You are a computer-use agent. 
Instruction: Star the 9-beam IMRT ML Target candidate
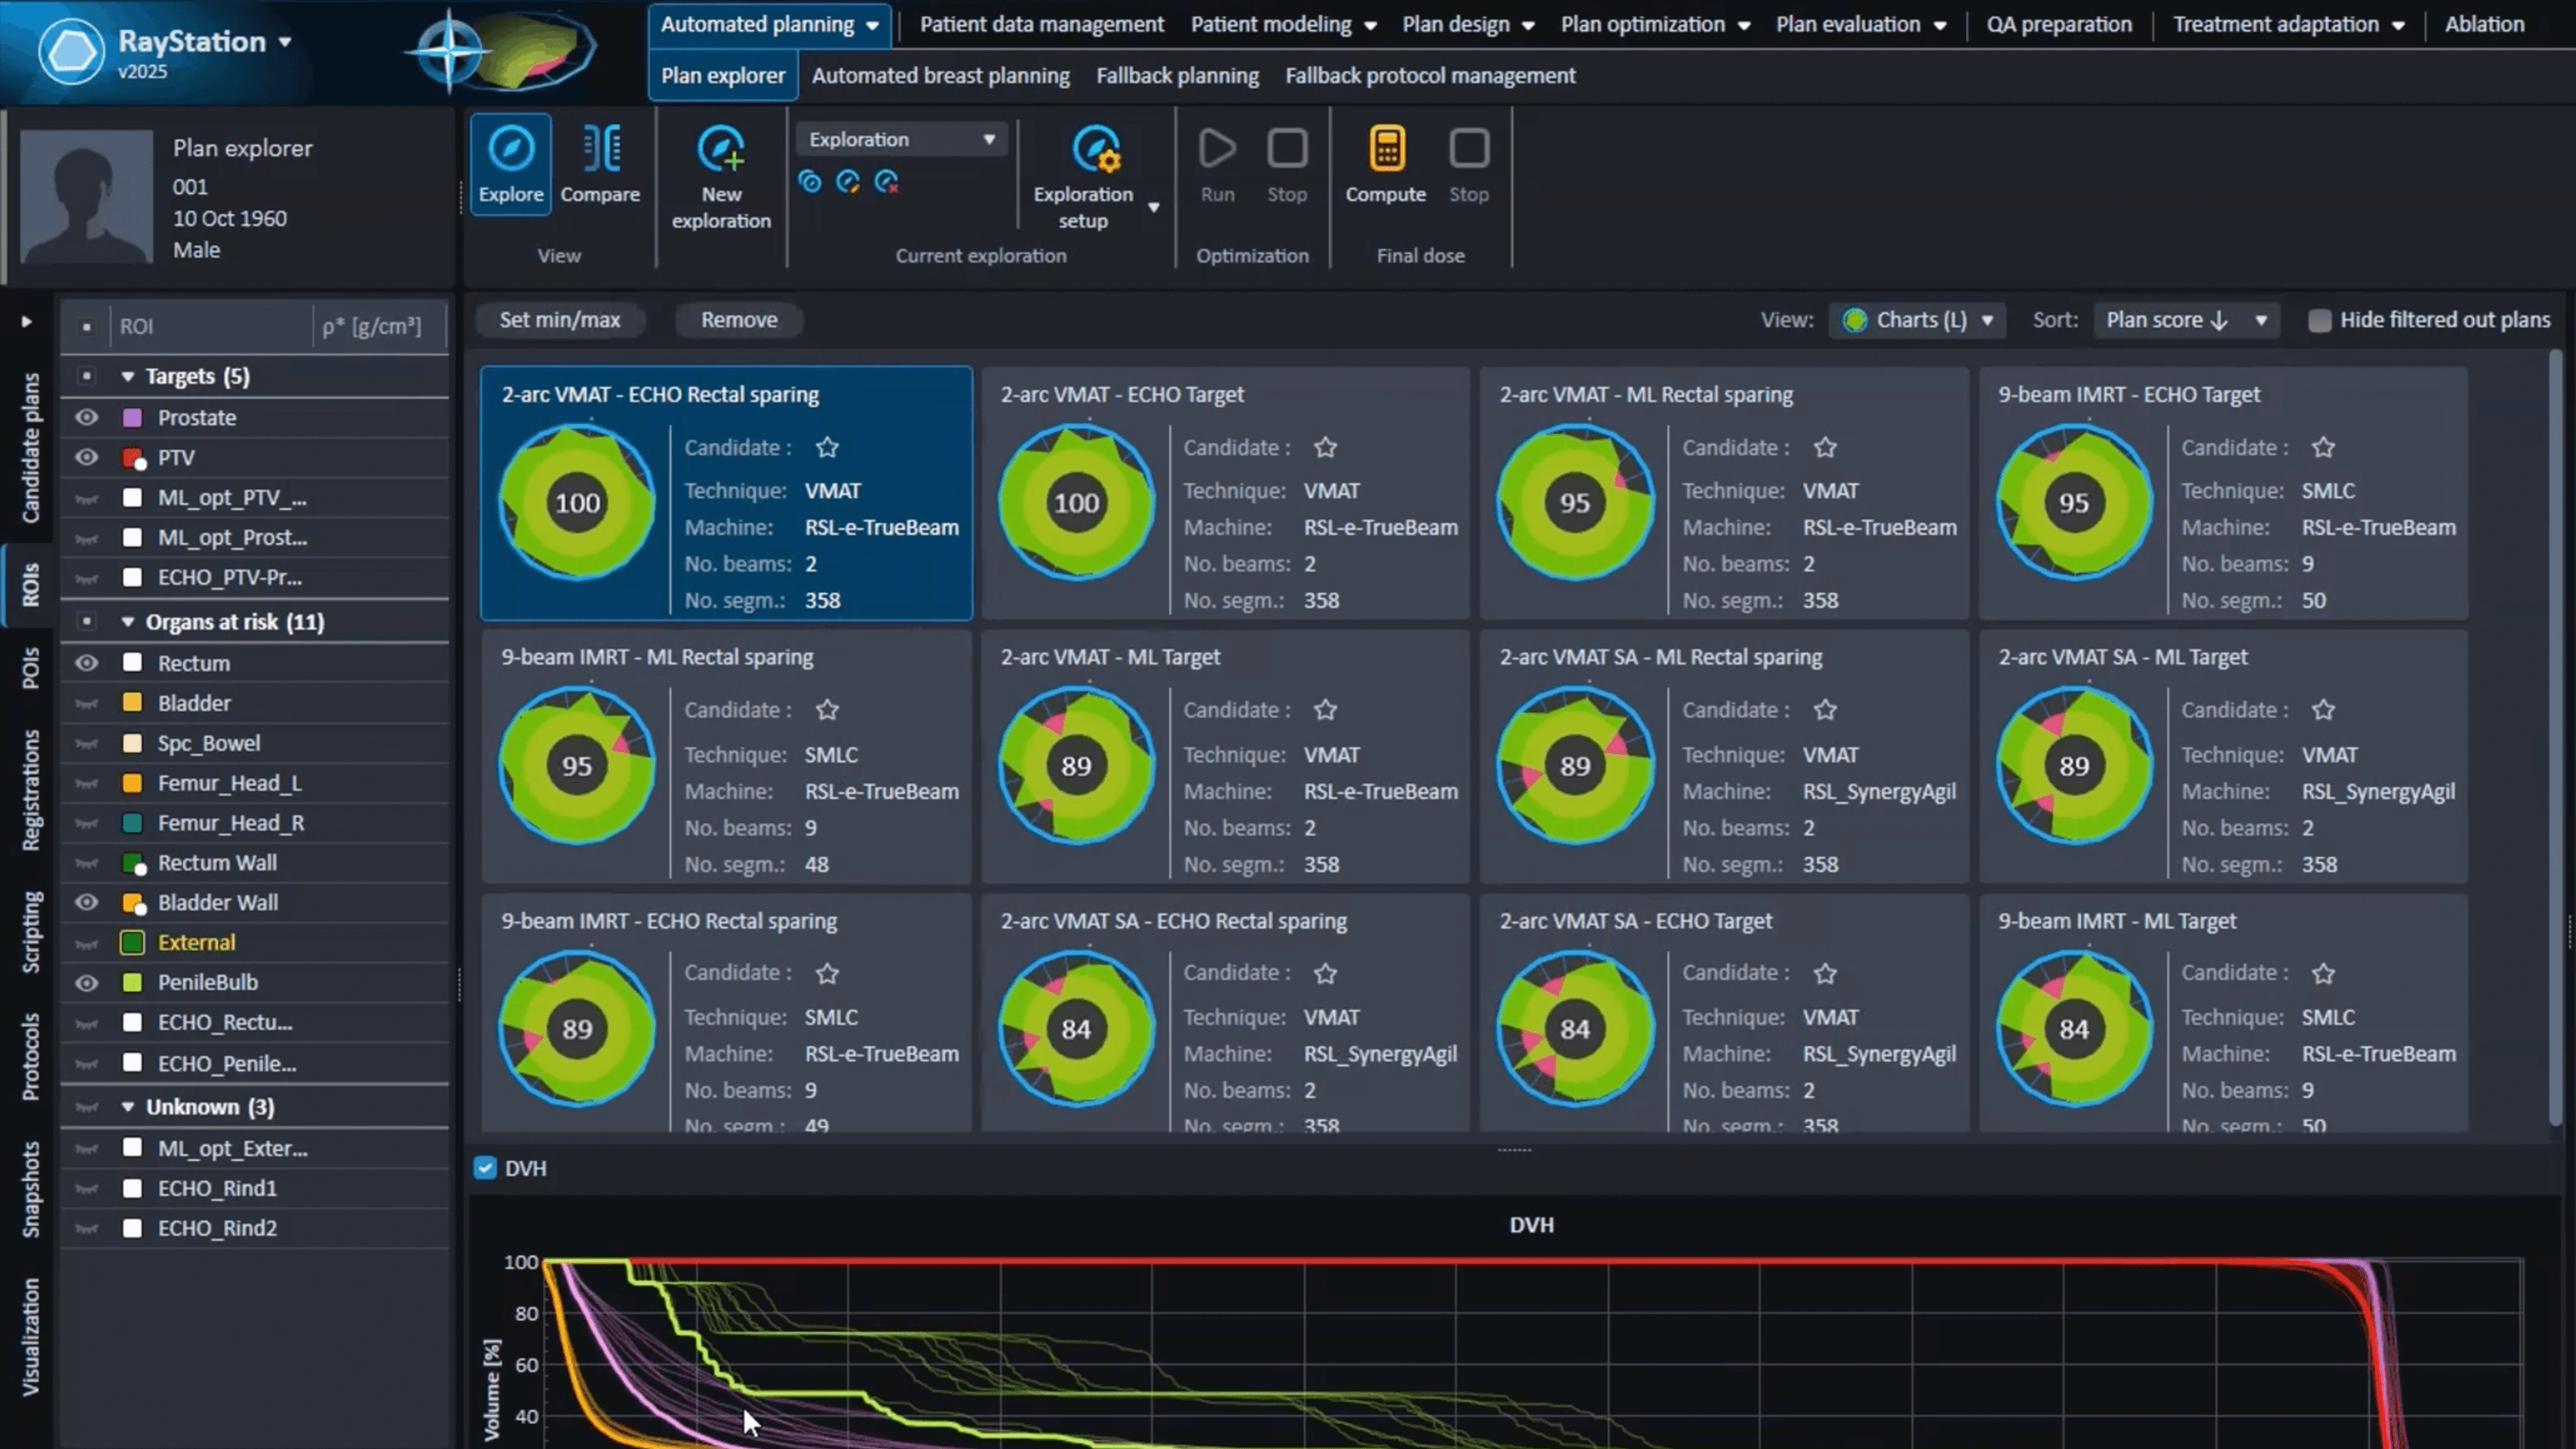point(2323,973)
